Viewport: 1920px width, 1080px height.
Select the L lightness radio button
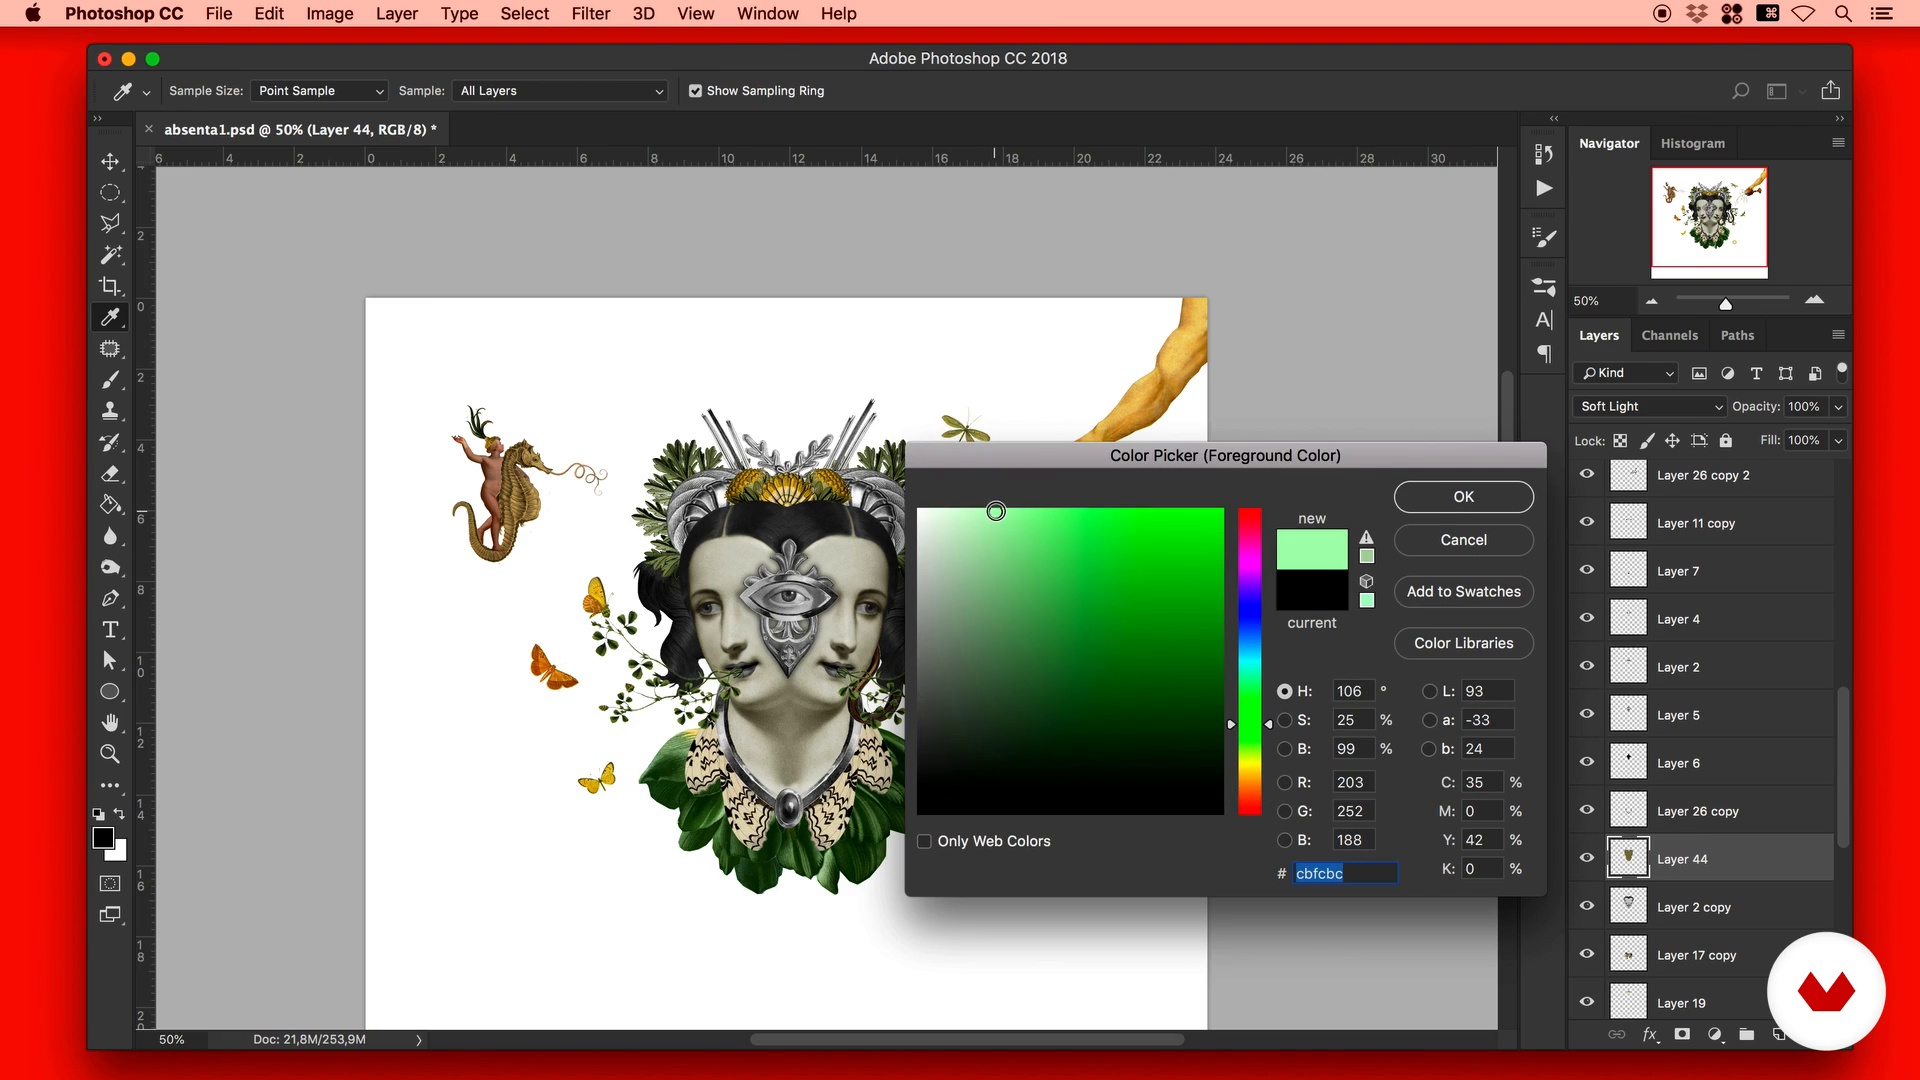[1429, 691]
